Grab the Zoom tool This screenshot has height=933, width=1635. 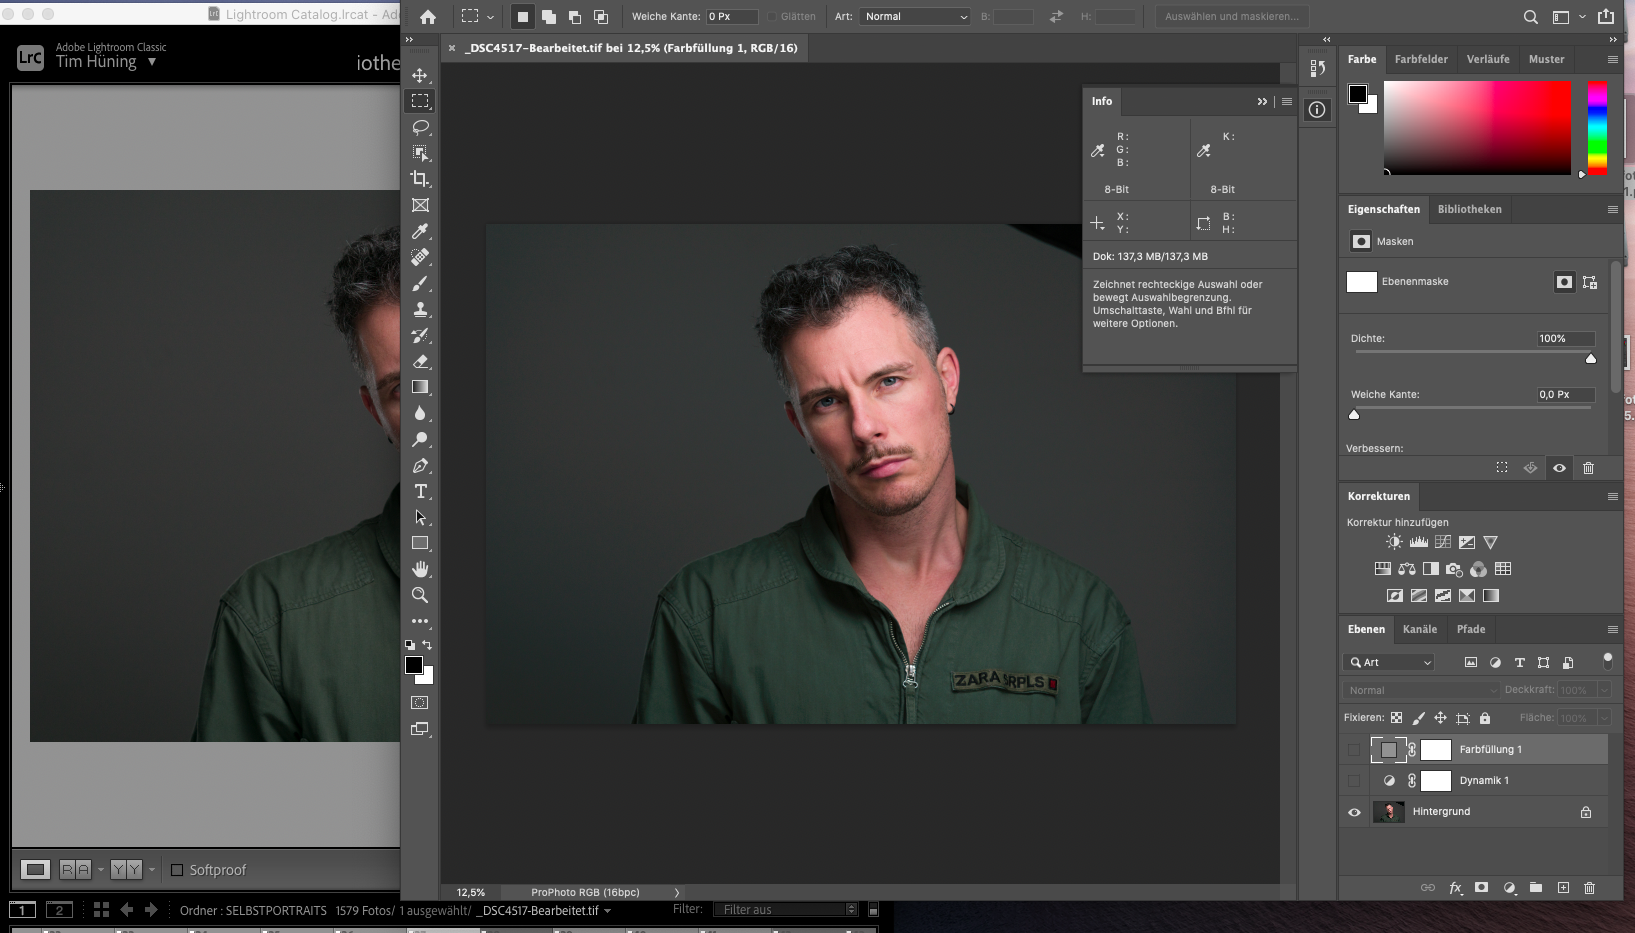coord(420,595)
